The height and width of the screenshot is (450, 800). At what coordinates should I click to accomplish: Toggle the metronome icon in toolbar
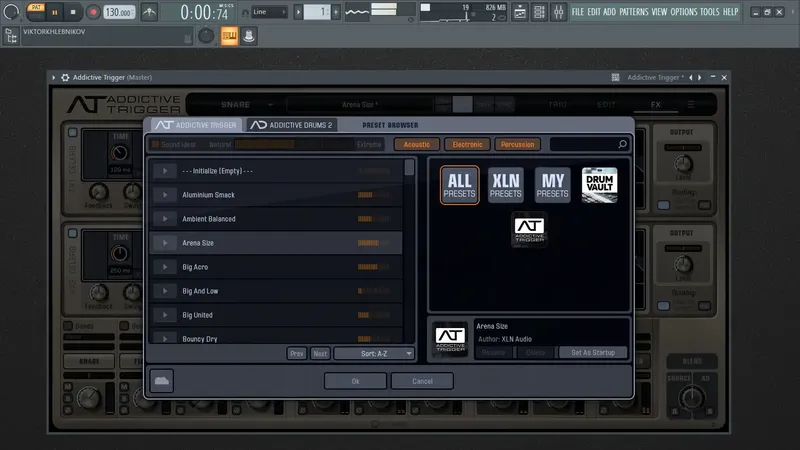tap(149, 12)
